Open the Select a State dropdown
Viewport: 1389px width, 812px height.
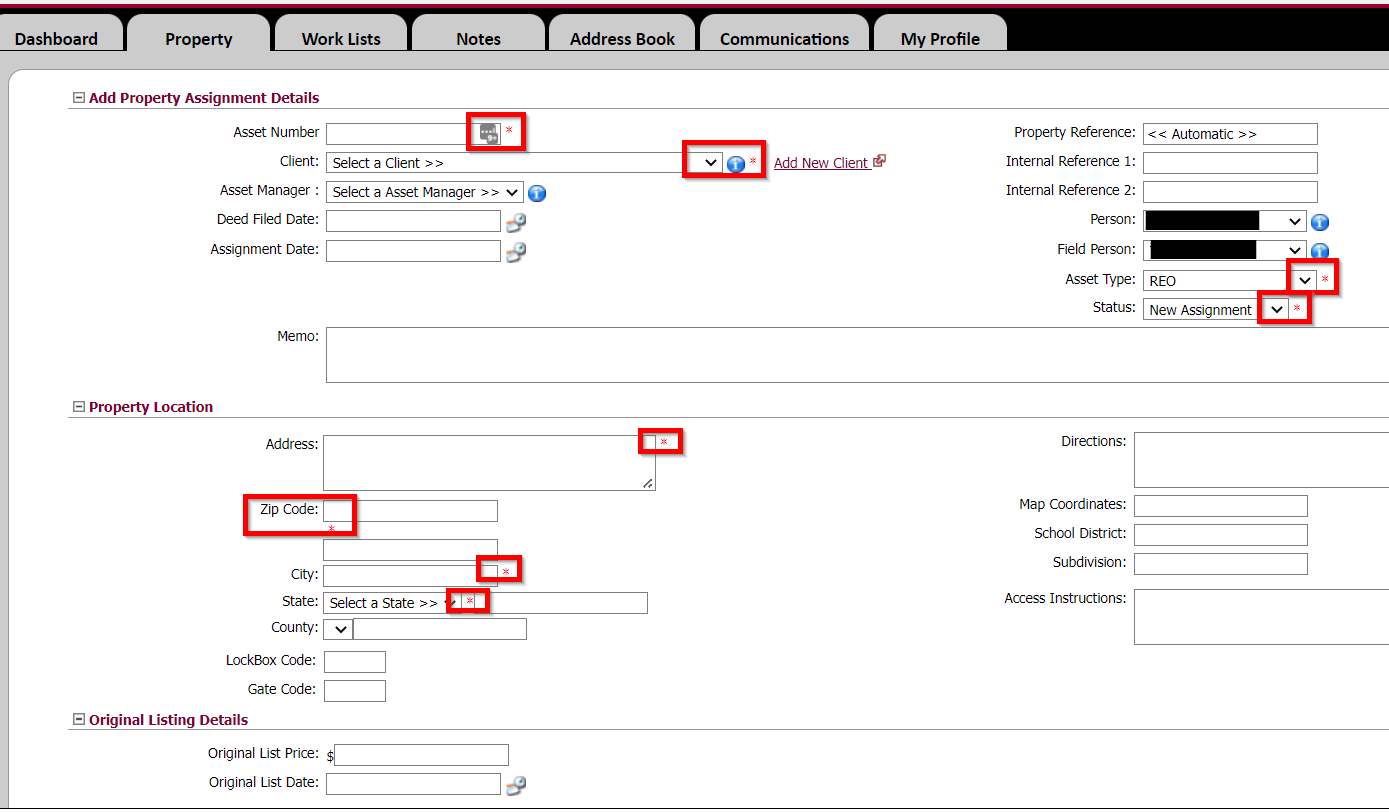pos(392,603)
